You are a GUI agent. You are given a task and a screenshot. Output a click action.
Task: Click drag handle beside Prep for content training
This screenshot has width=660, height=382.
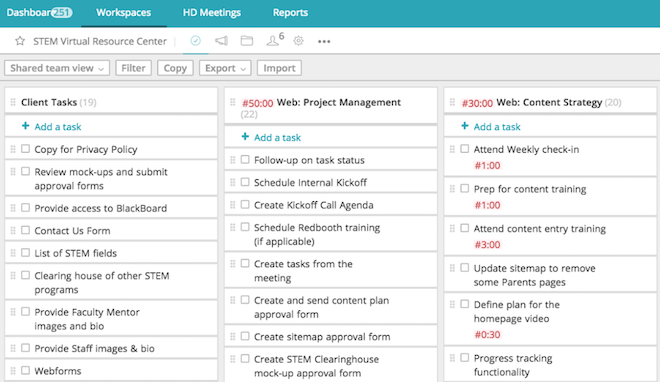pyautogui.click(x=452, y=188)
